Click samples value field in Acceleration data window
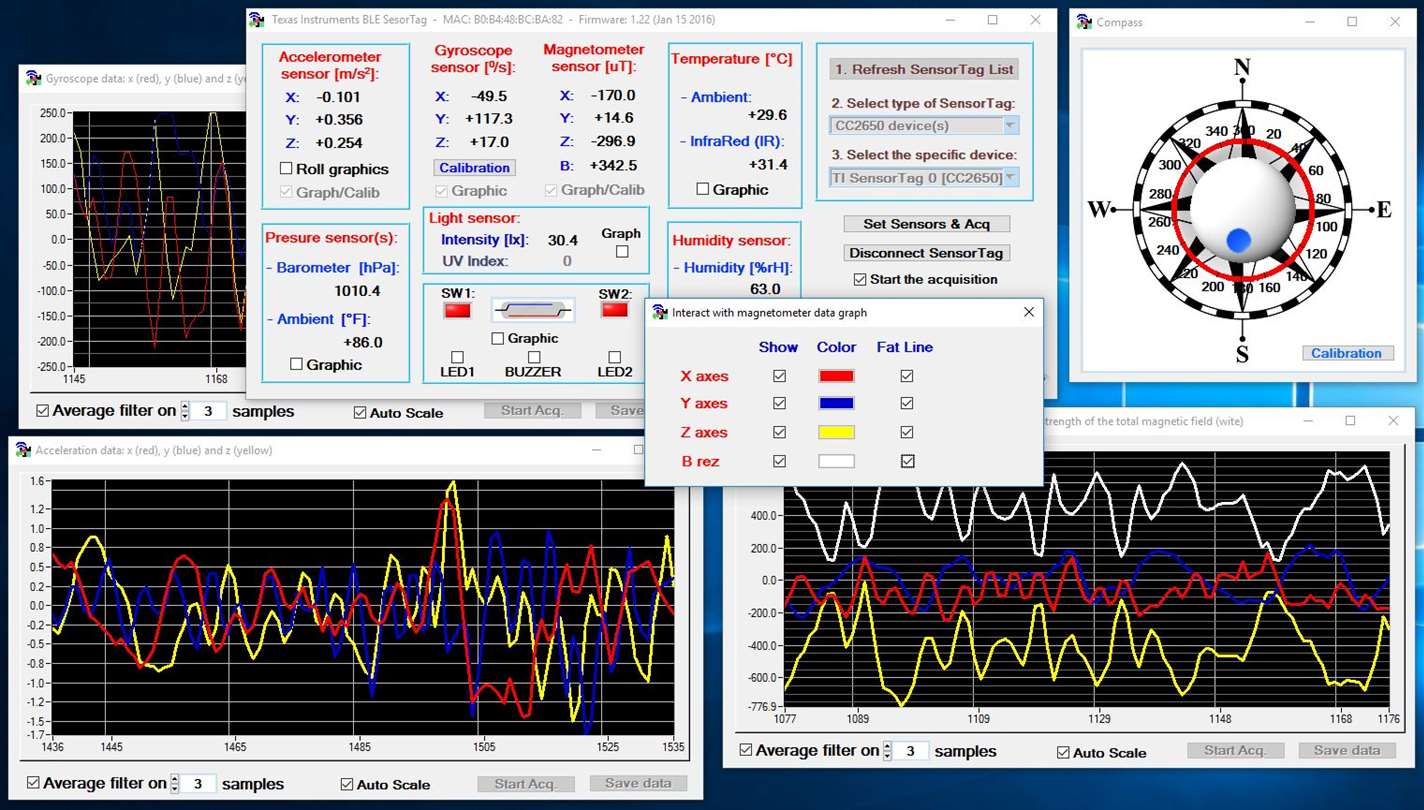The height and width of the screenshot is (810, 1424). 198,784
